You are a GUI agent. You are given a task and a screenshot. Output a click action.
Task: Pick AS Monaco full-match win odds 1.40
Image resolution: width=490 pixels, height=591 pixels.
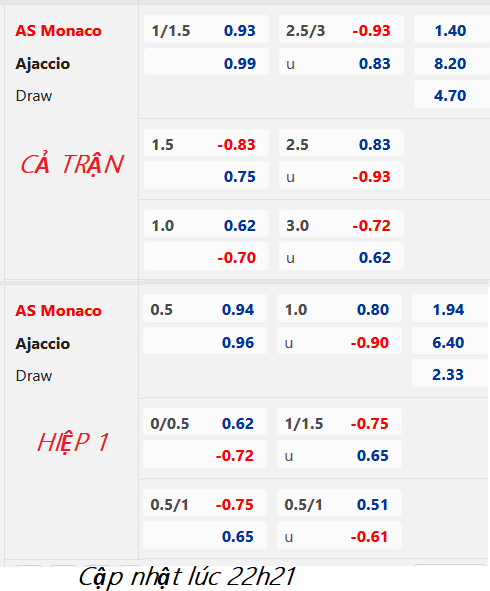point(452,30)
